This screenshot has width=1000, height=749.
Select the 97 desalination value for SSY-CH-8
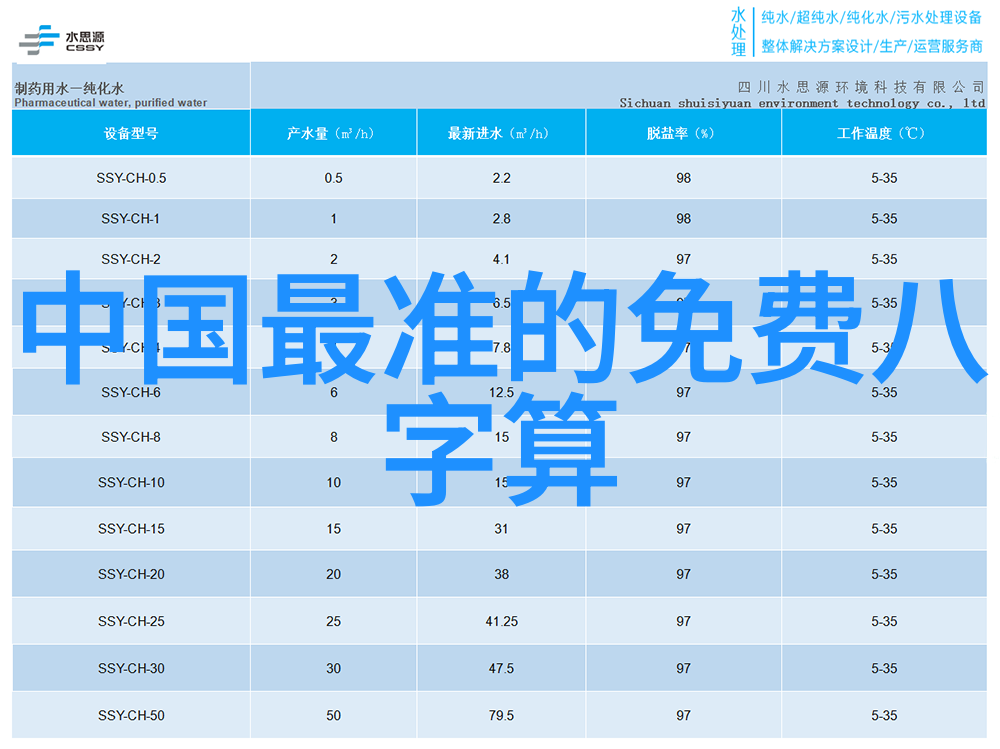click(684, 437)
